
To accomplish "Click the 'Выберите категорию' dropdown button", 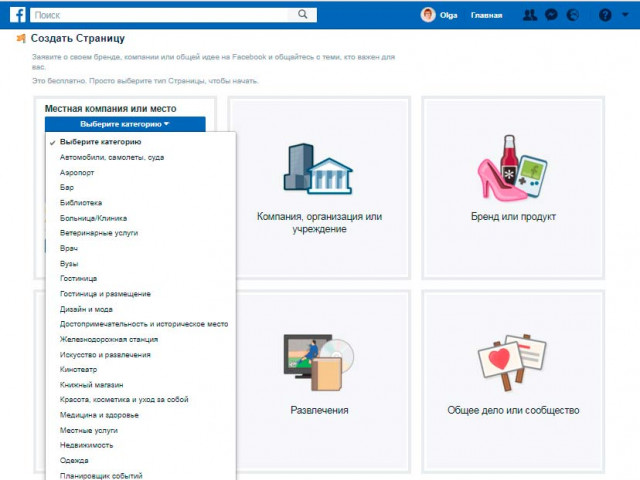I will pyautogui.click(x=125, y=125).
